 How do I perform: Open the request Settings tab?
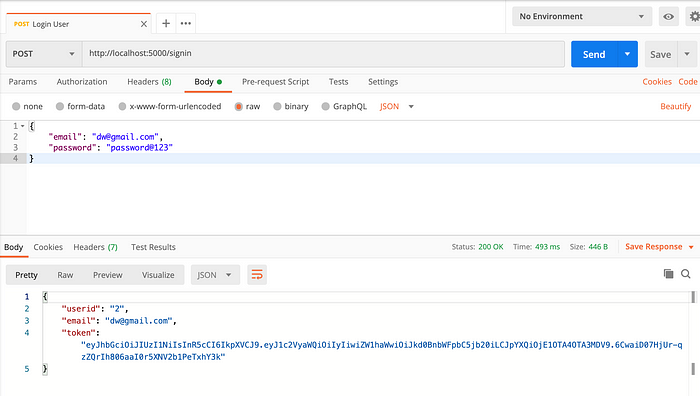383,82
